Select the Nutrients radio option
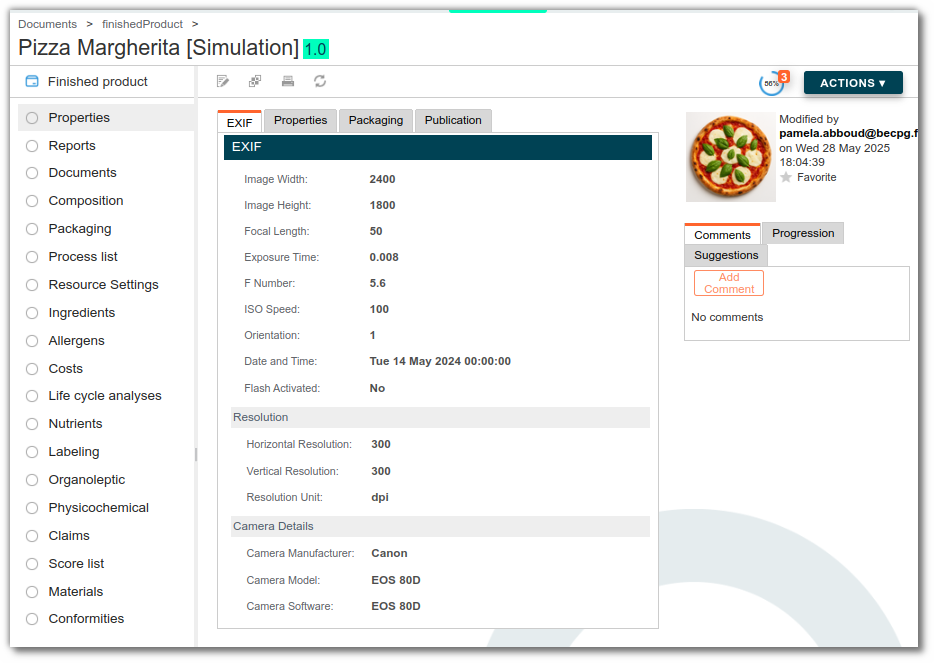 (32, 424)
